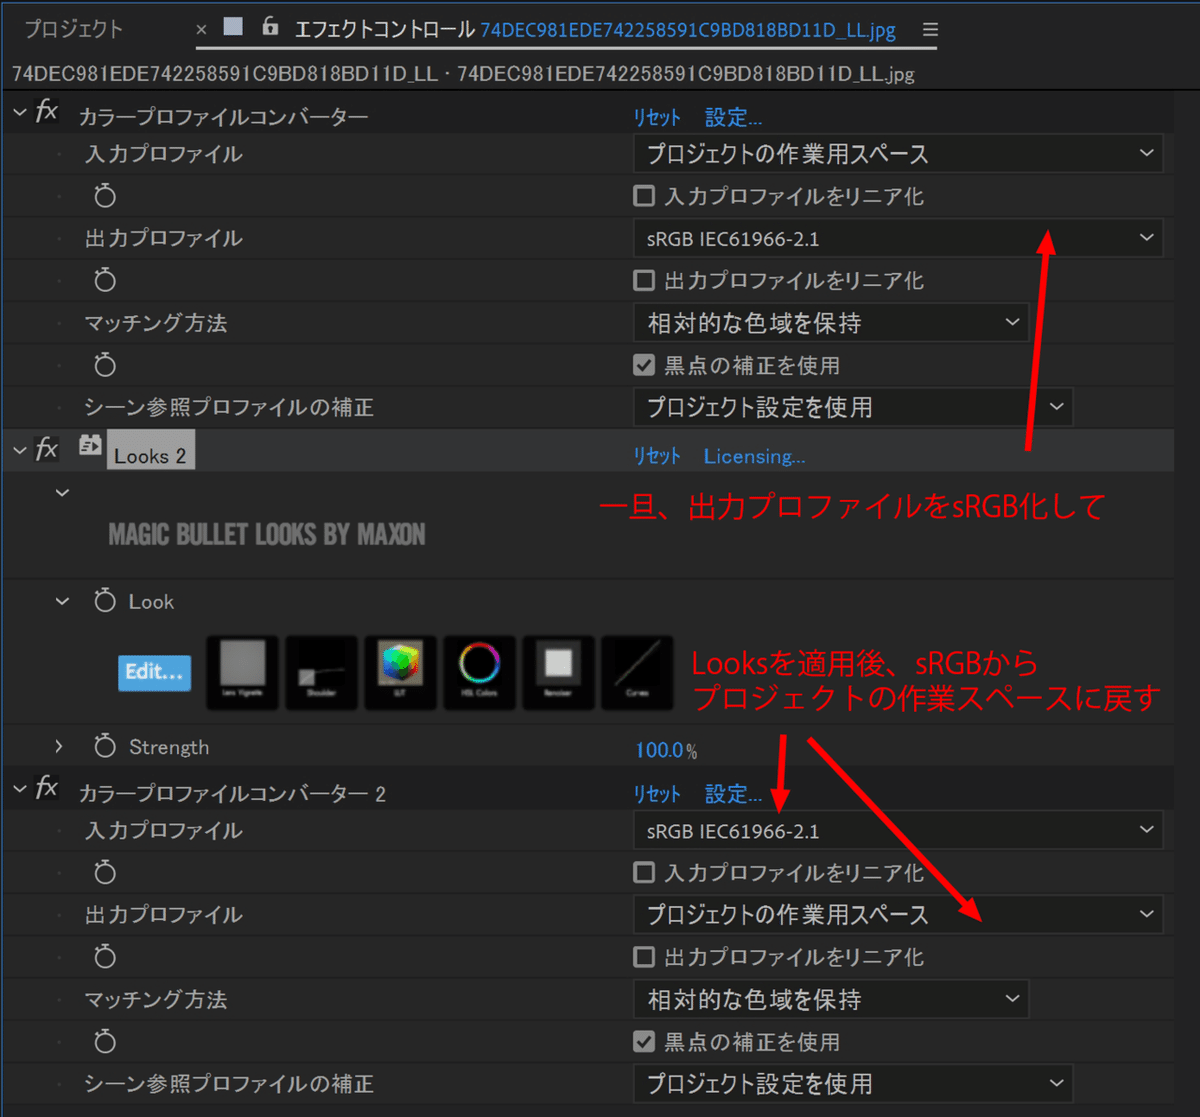Open the 出力プロファイル dropdown showing sRGB IEC61966-2.1
1200x1117 pixels.
click(x=898, y=238)
